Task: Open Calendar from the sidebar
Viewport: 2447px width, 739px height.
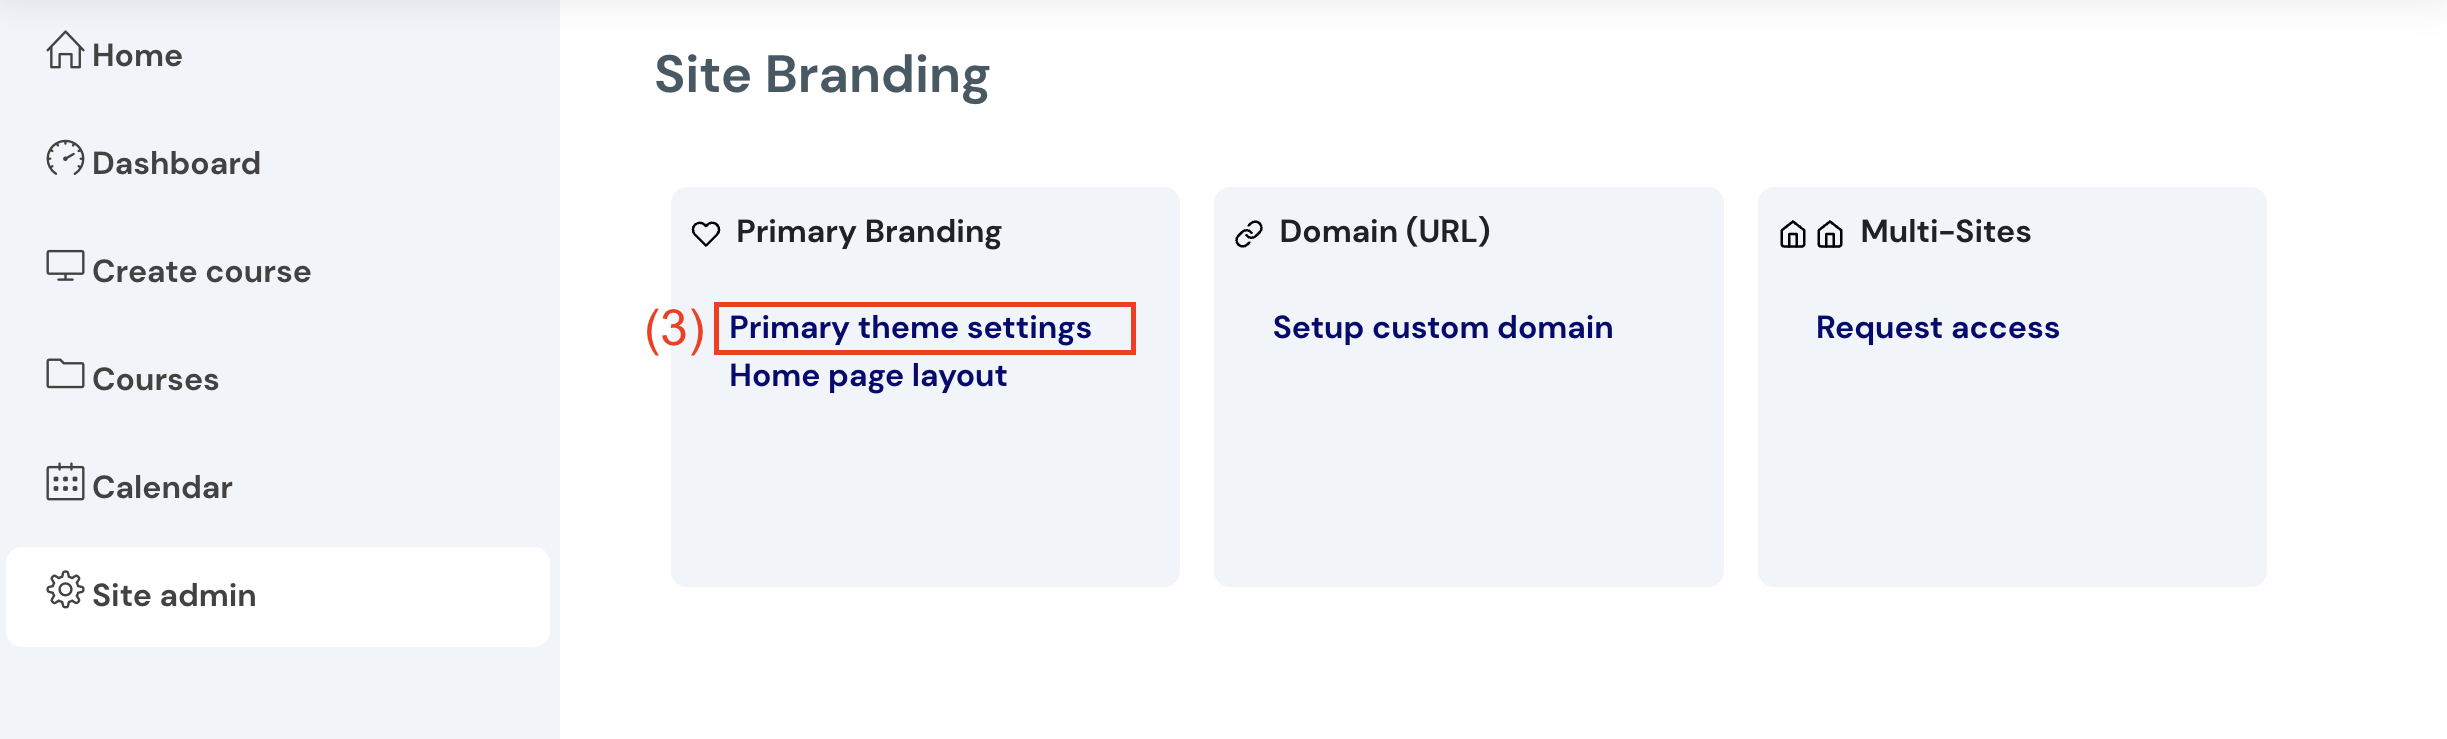Action: click(x=162, y=487)
